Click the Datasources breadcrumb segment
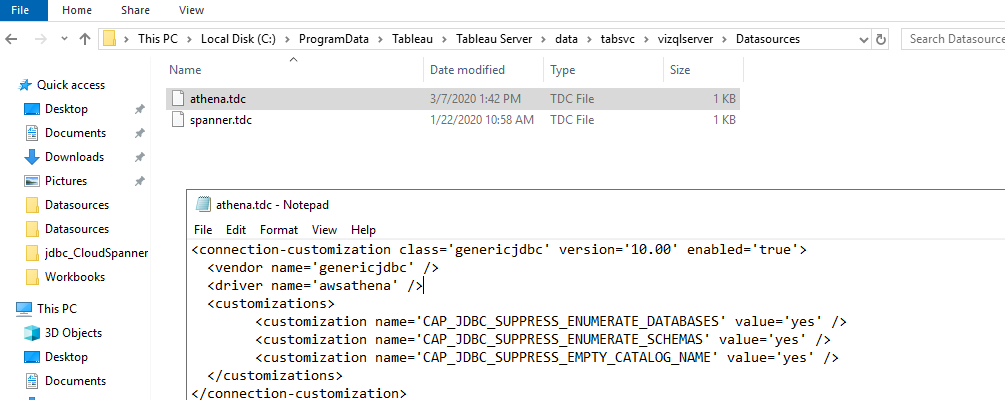The width and height of the screenshot is (1005, 400). (768, 39)
